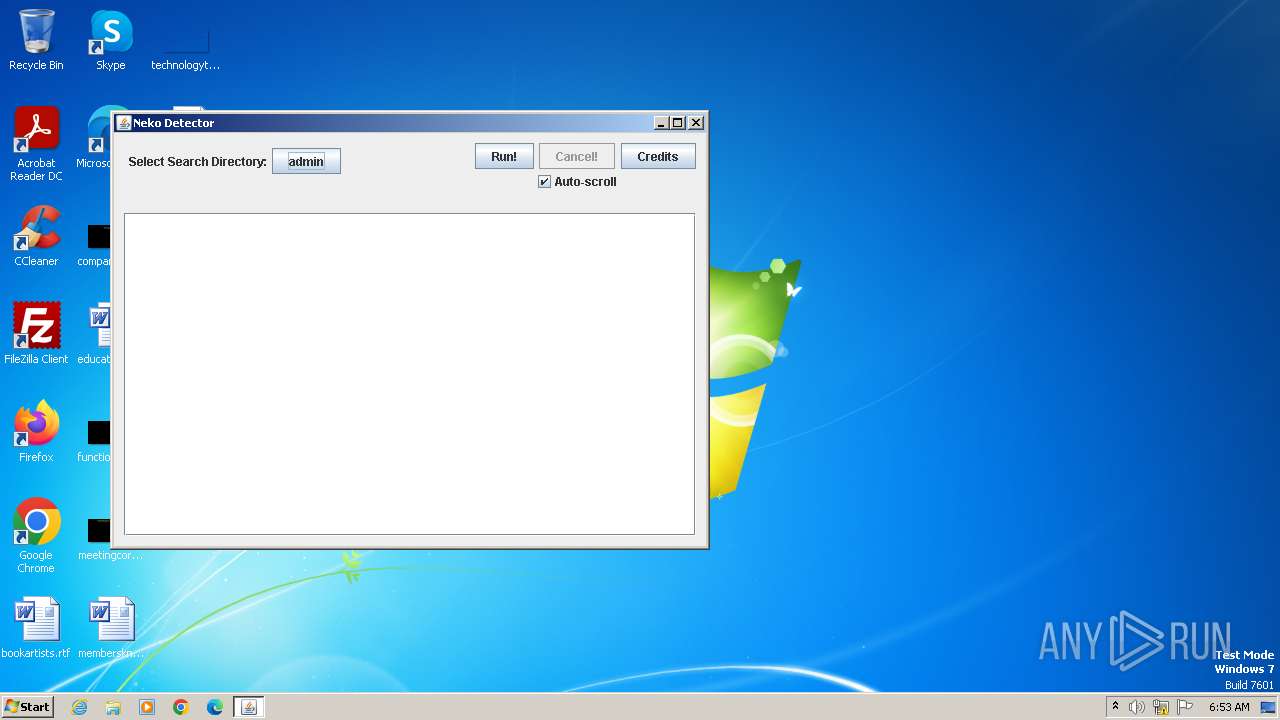Open the Windows Start menu
This screenshot has height=720, width=1280.
28,707
